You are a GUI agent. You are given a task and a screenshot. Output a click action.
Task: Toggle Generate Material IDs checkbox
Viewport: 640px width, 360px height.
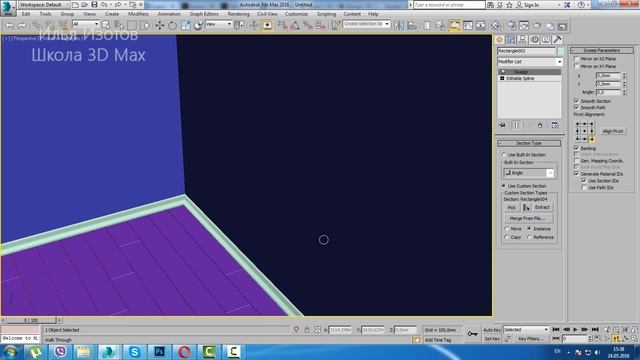tap(577, 174)
